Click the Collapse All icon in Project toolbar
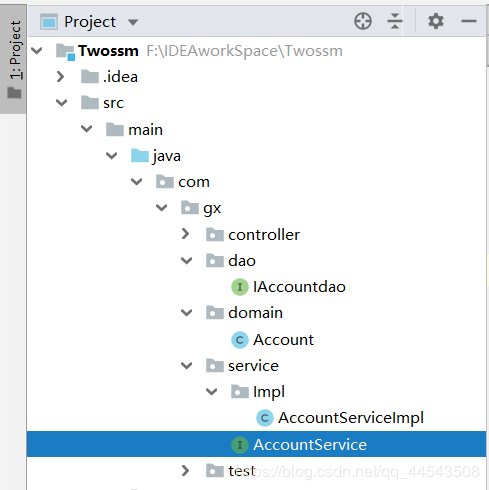Screen dimensions: 489x490 point(395,22)
